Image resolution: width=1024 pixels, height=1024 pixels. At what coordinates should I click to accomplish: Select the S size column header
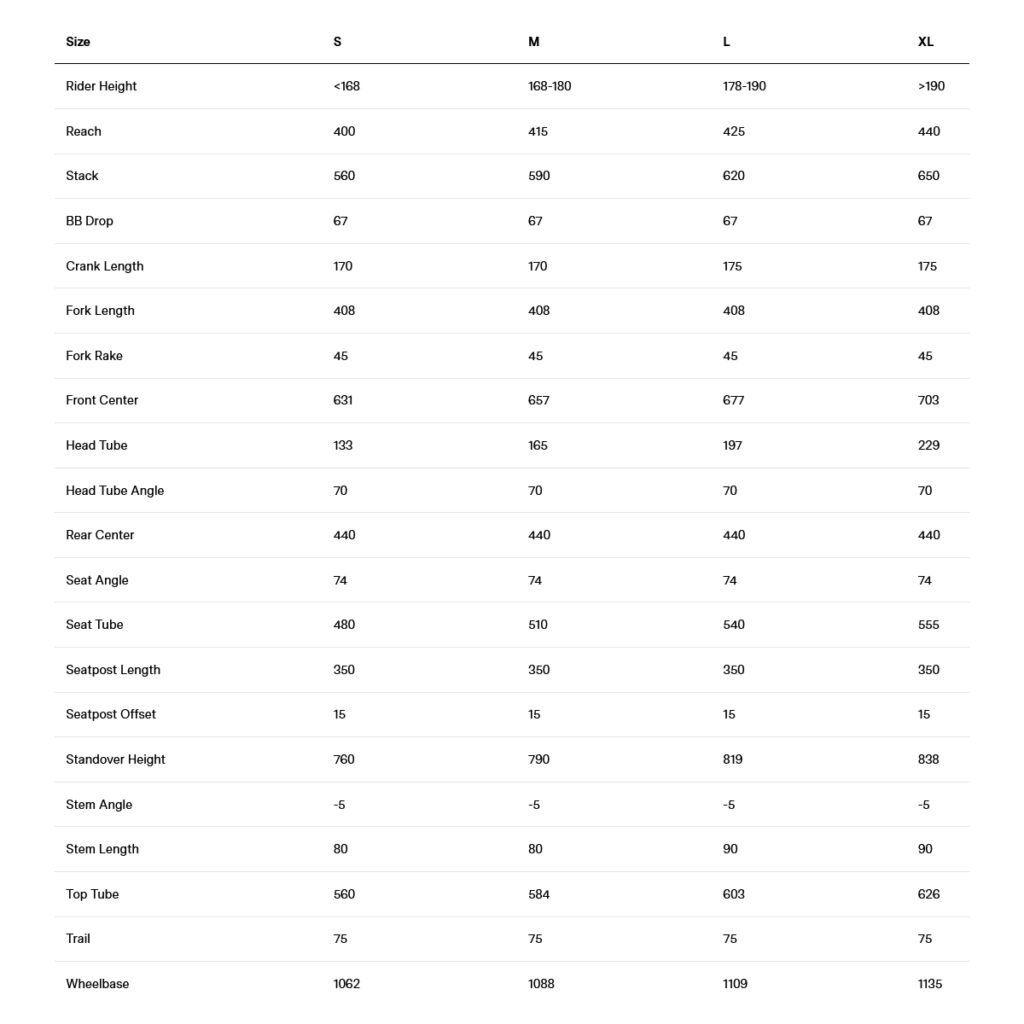337,42
